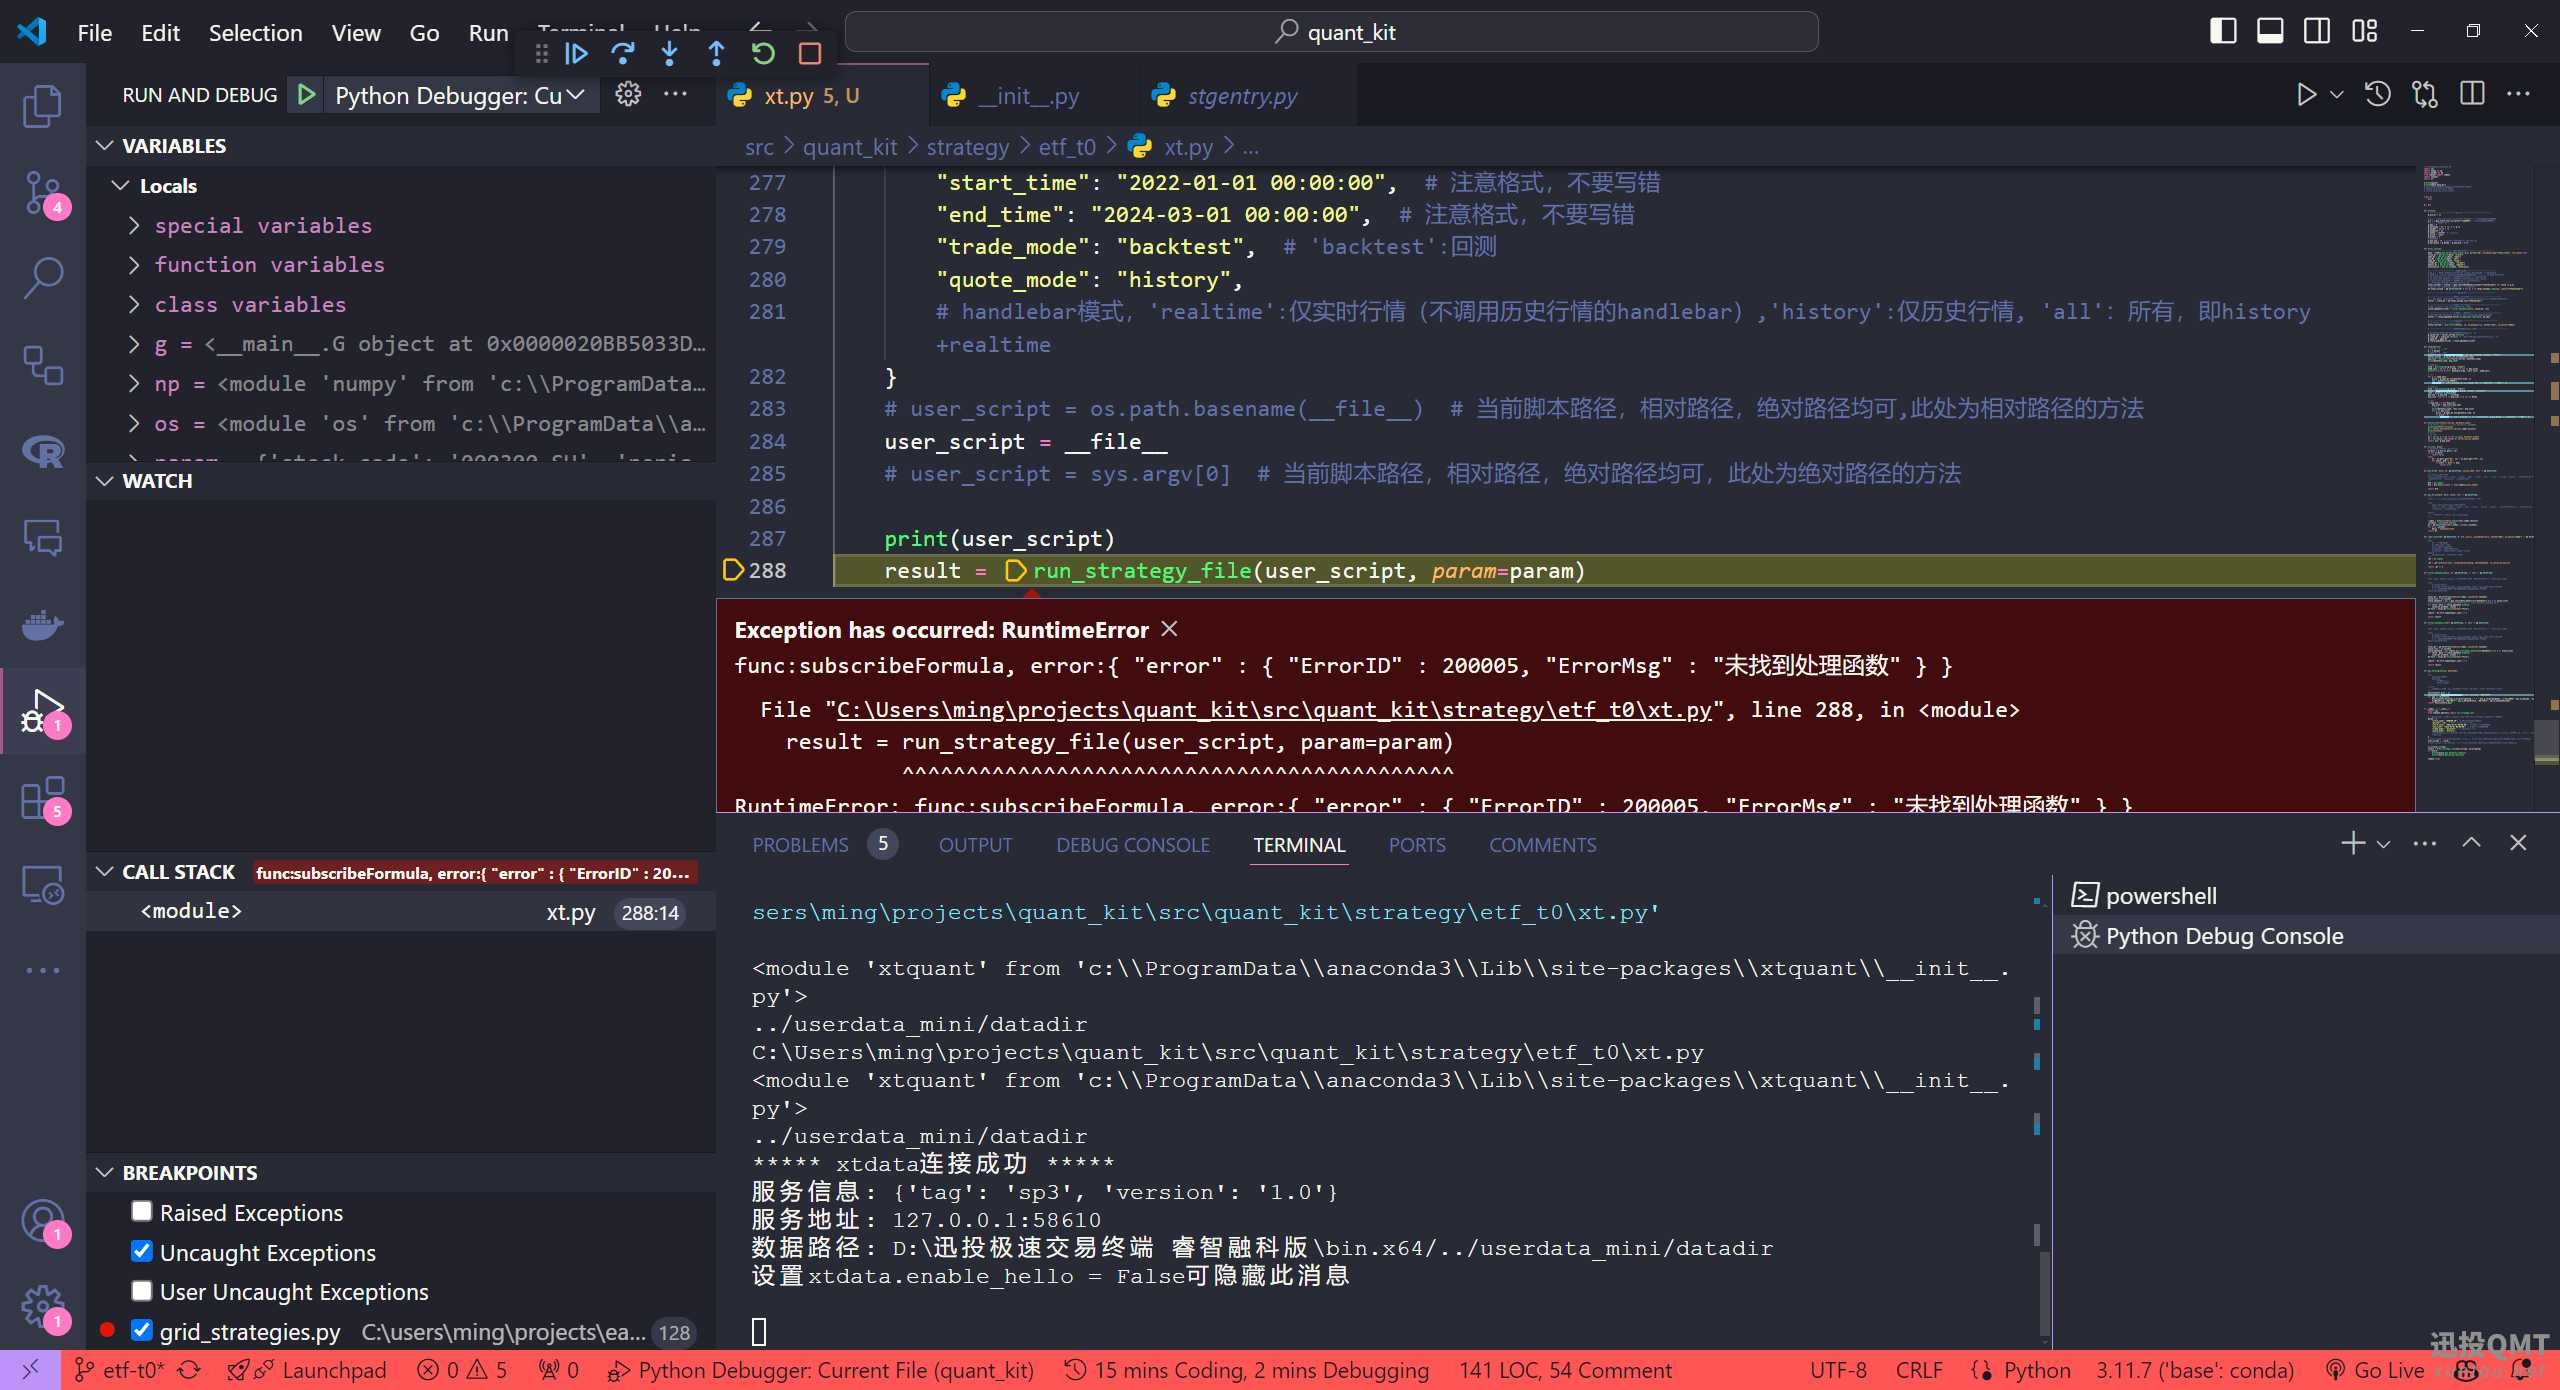The height and width of the screenshot is (1390, 2560).
Task: Open run button dropdown arrow
Action: point(2337,95)
